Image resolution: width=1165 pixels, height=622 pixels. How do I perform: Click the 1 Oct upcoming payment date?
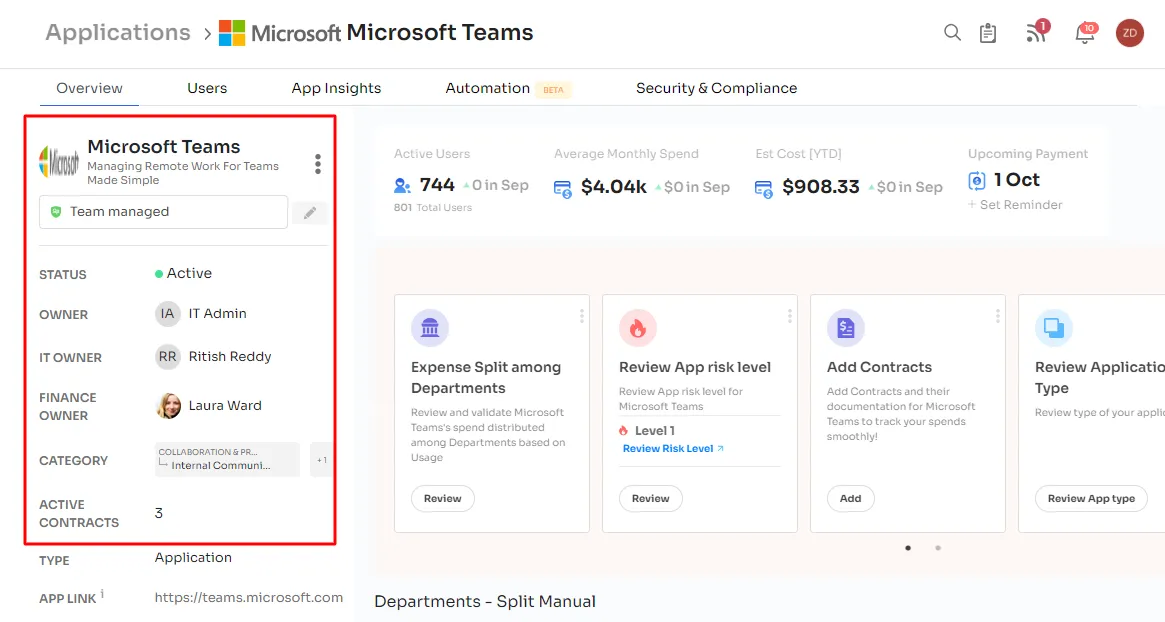(1017, 180)
